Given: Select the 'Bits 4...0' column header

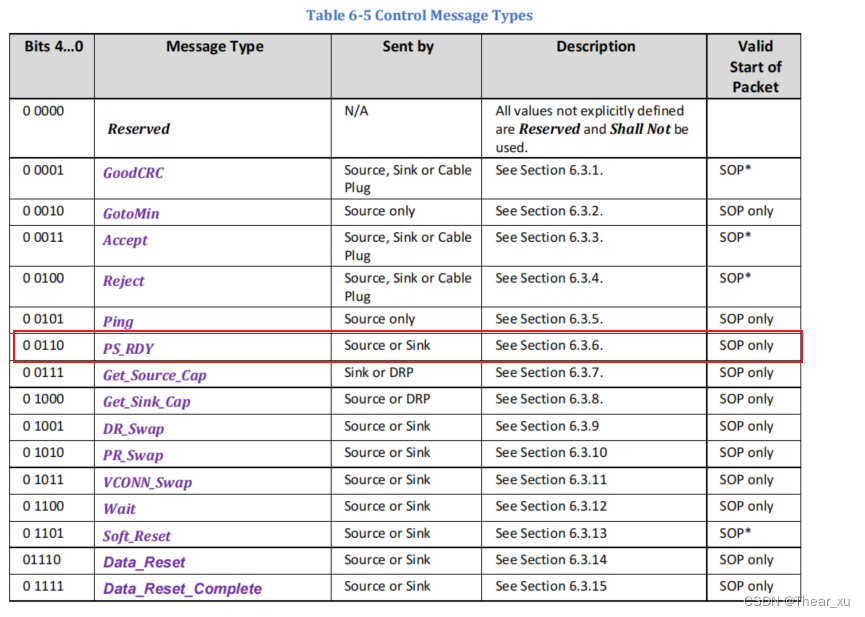Looking at the screenshot, I should 54,47.
